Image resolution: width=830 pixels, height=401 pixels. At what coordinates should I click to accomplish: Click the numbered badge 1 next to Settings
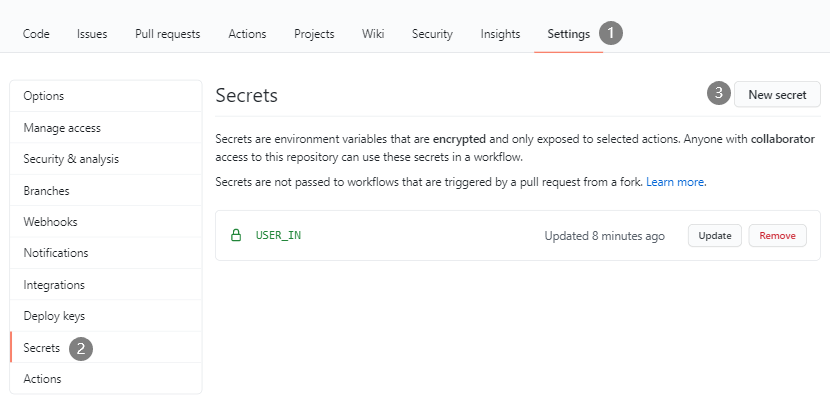coord(611,33)
